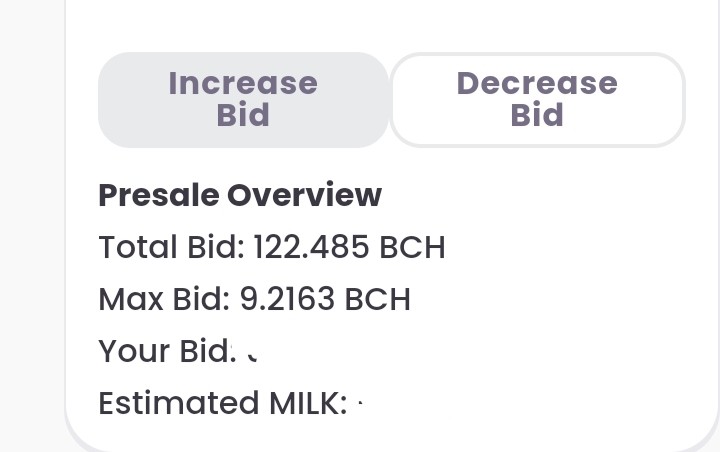Click the Estimated MILK label
Screen dimensions: 720x452
pyautogui.click(x=223, y=403)
